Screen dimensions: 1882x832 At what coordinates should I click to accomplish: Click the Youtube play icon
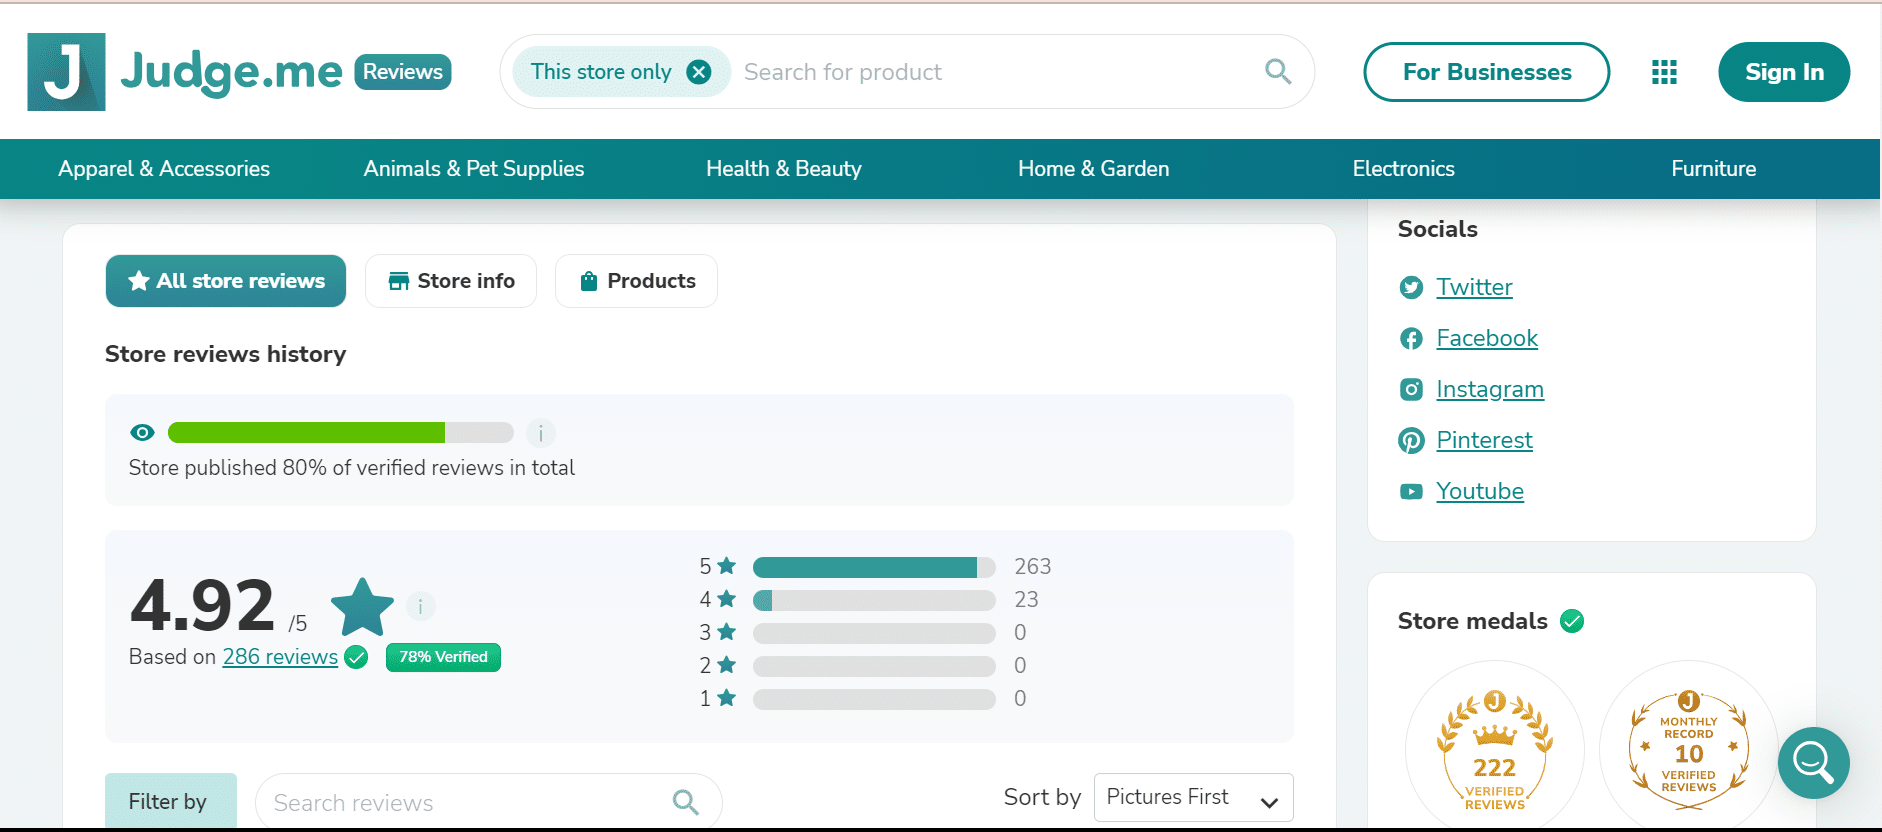(x=1411, y=492)
